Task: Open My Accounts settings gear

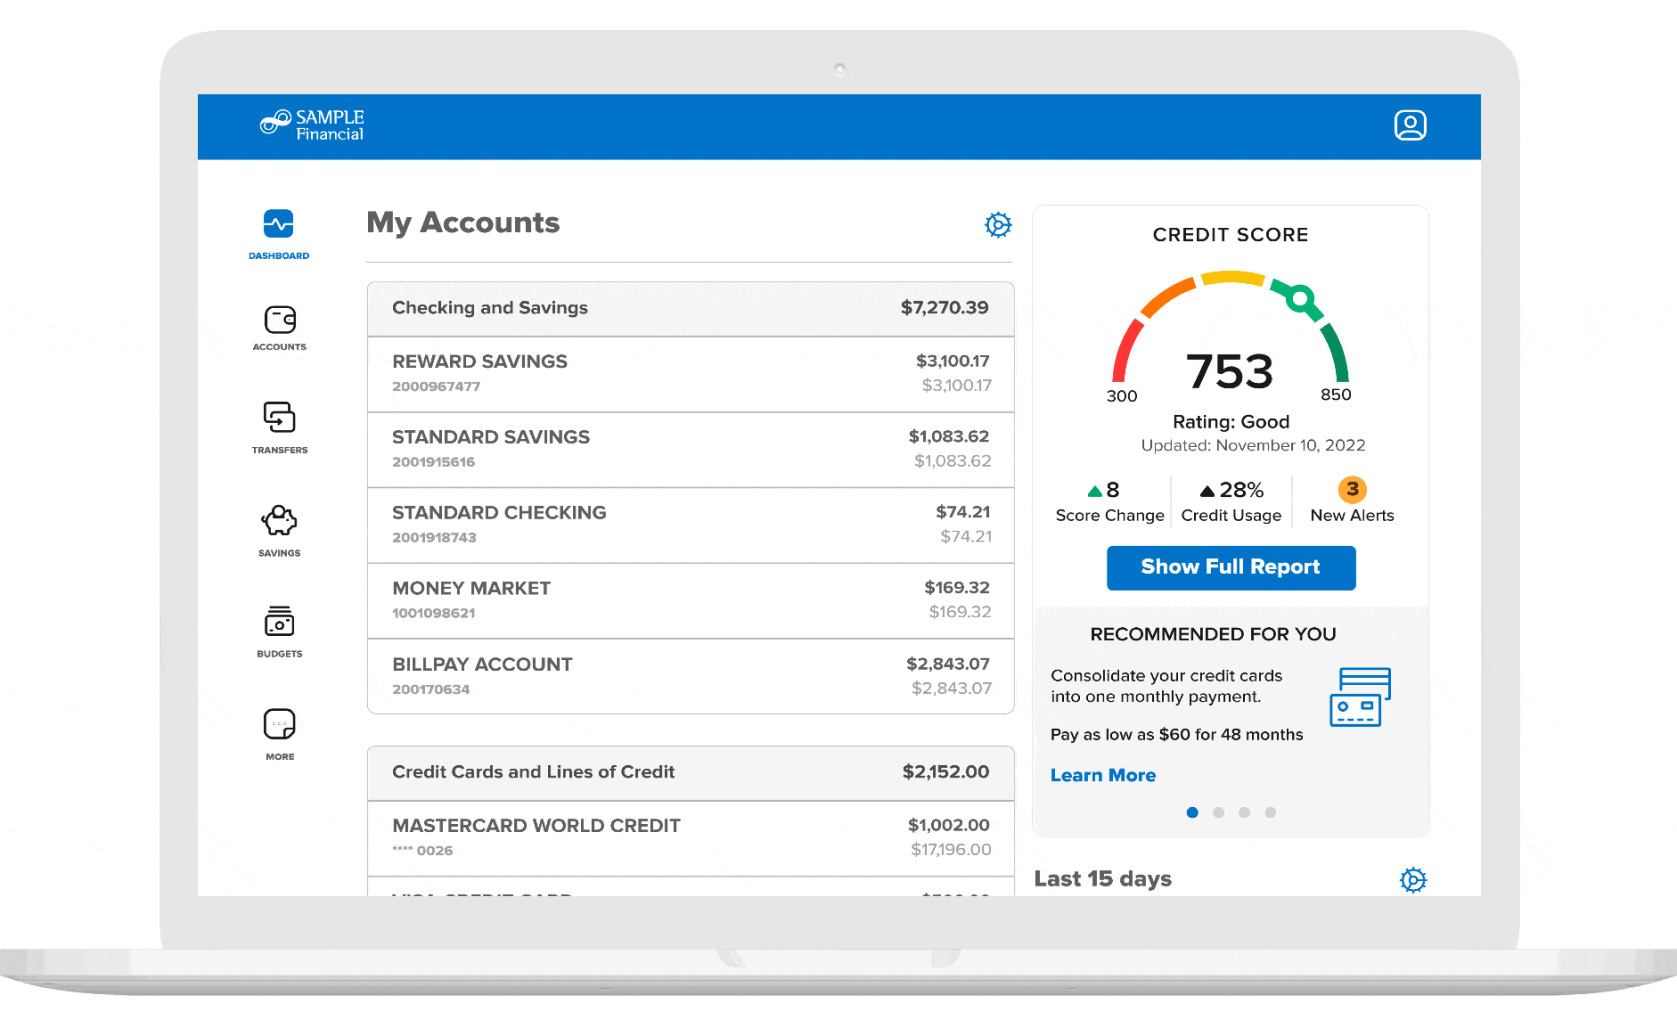Action: (x=997, y=225)
